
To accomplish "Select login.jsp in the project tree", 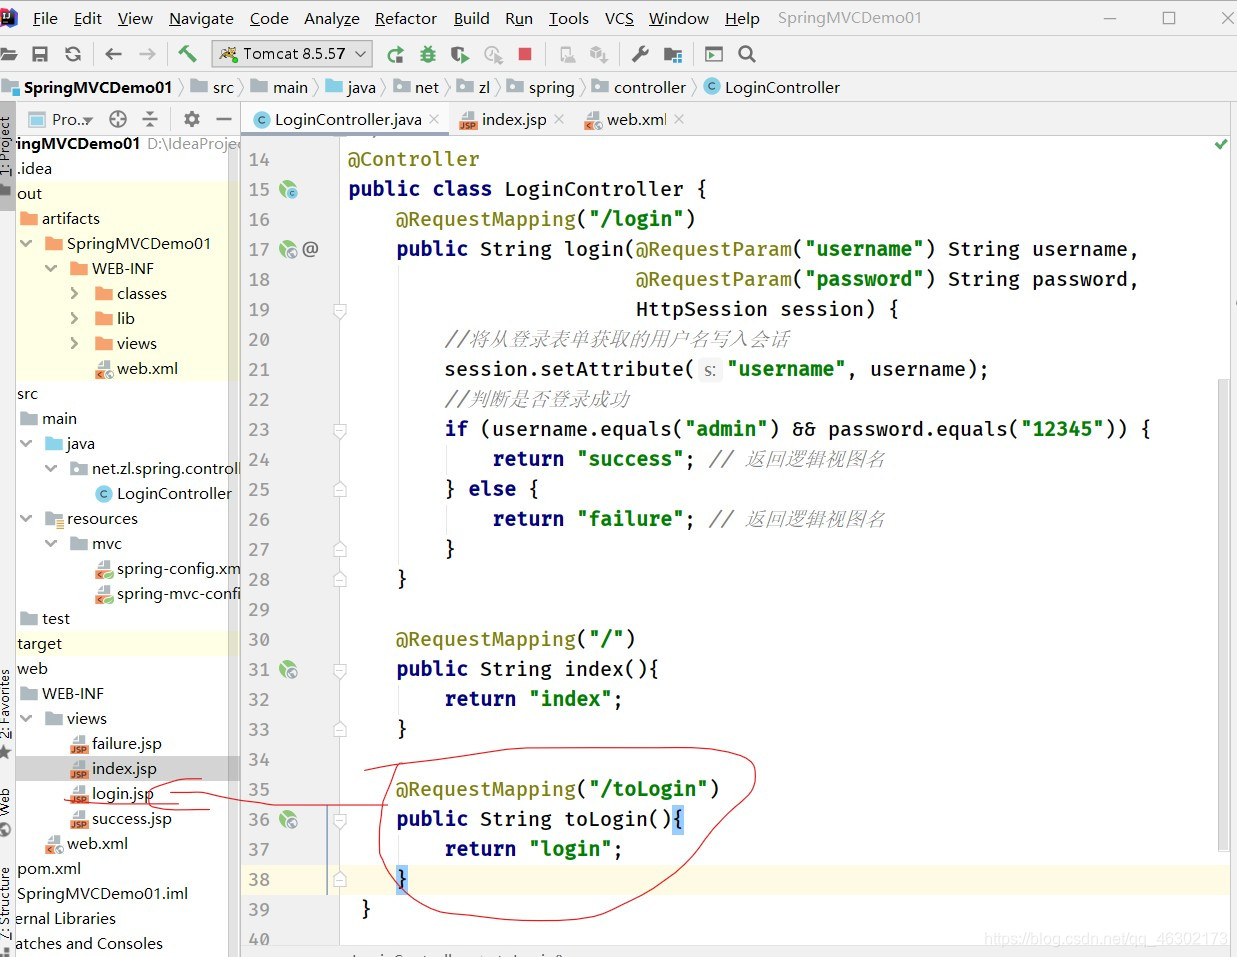I will (112, 793).
